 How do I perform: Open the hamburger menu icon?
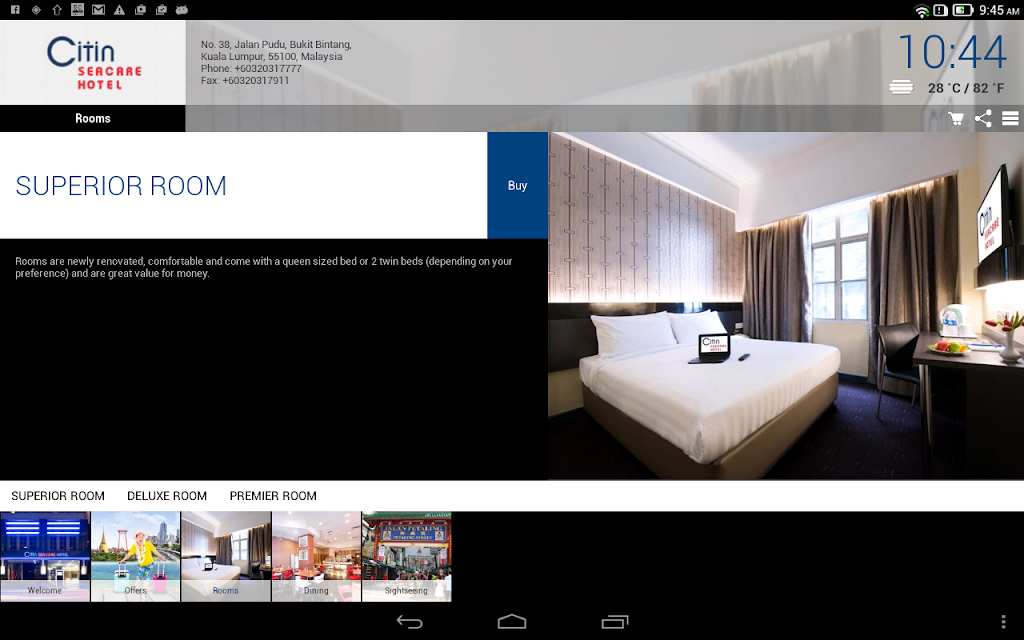click(1010, 118)
